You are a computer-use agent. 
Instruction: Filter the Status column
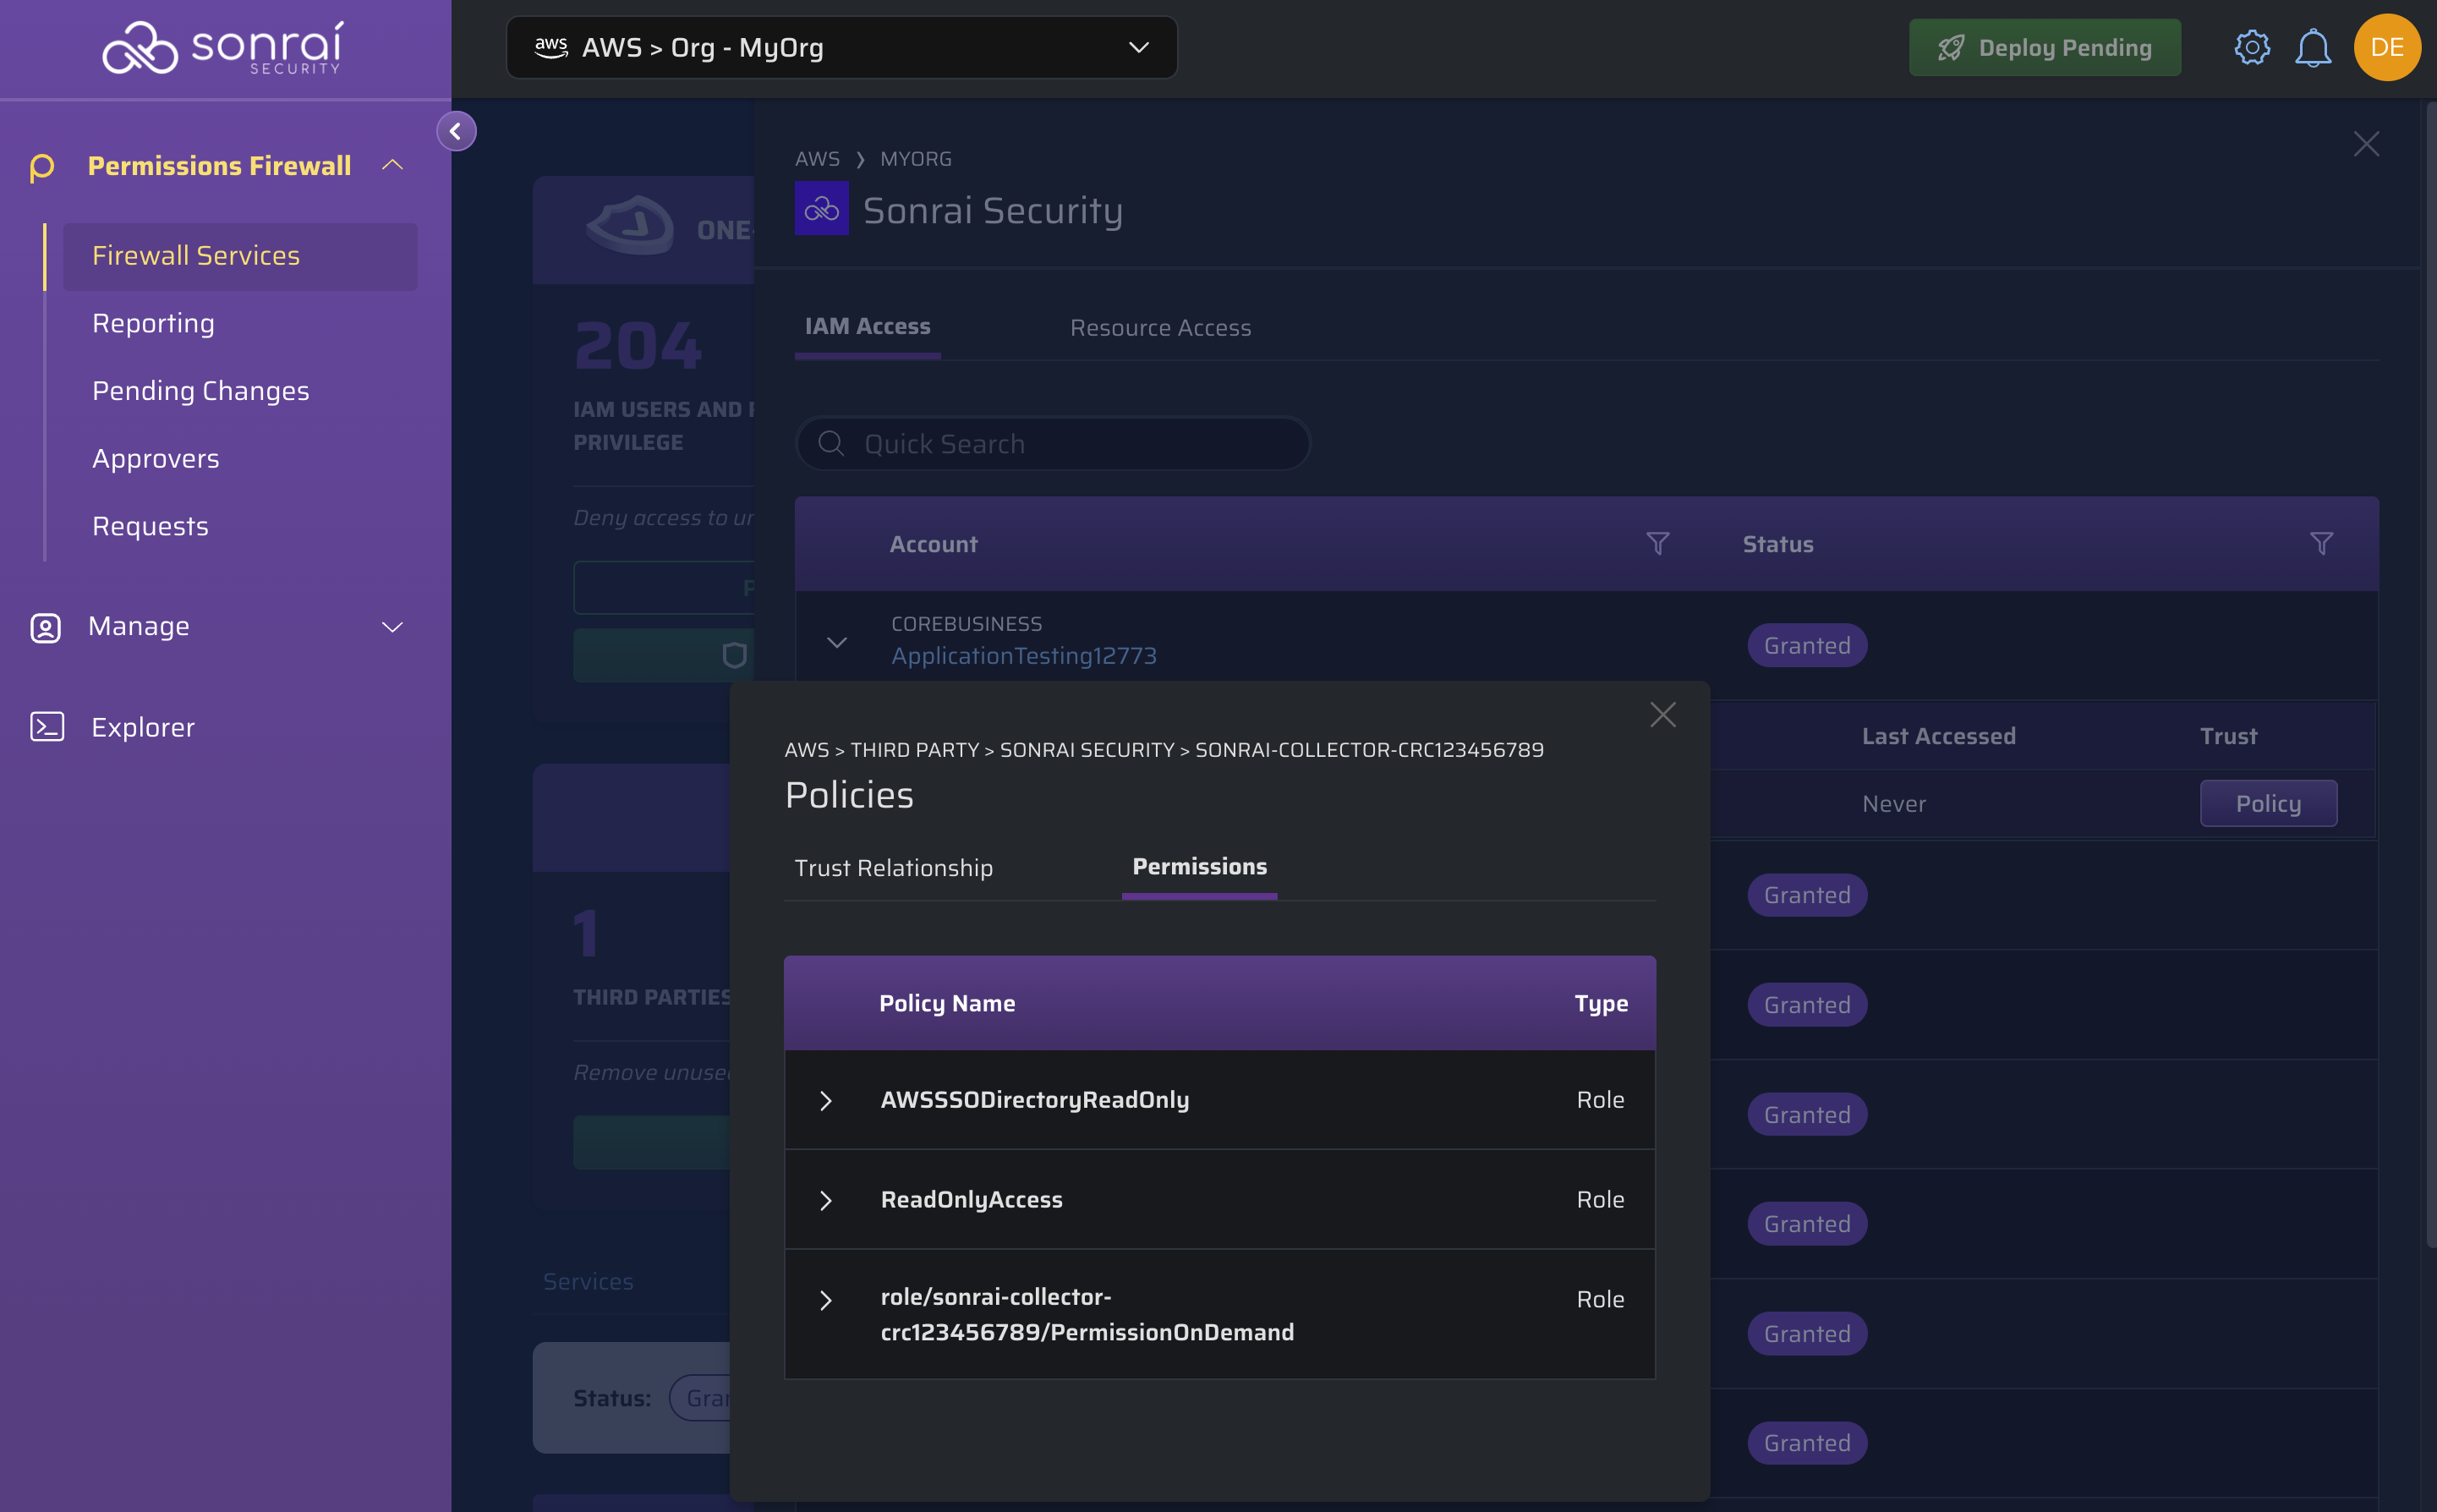[2321, 543]
